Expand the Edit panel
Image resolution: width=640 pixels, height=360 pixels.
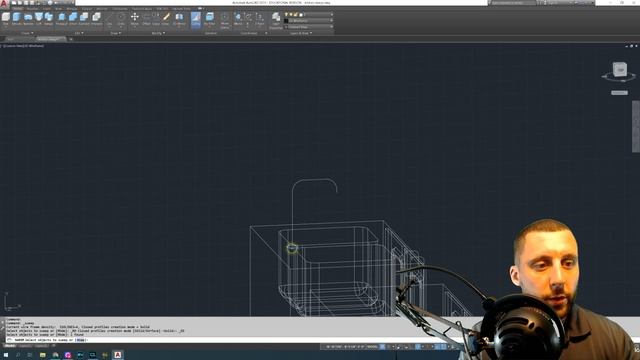click(x=79, y=33)
